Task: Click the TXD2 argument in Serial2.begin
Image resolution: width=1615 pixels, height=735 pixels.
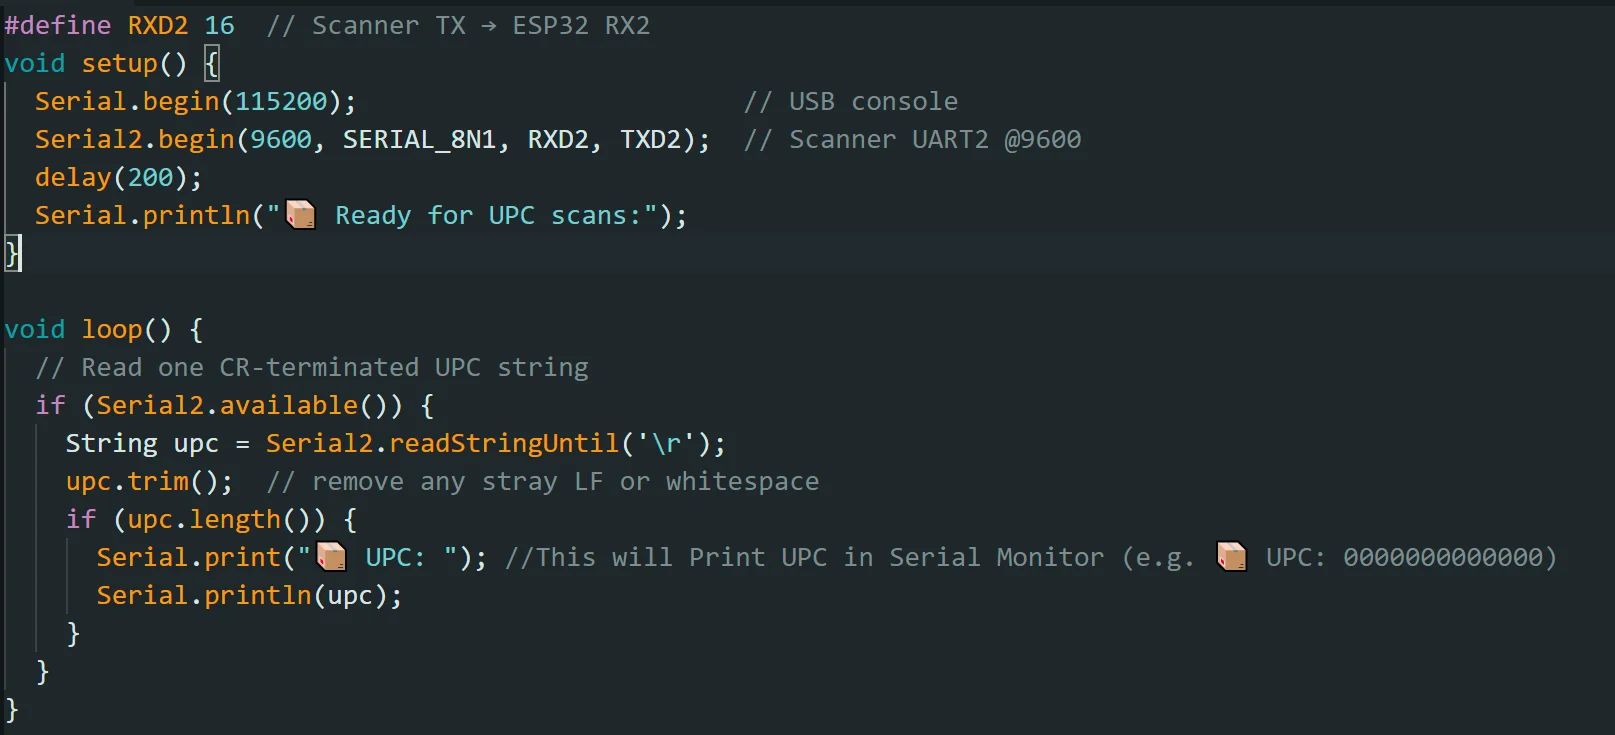Action: point(650,139)
